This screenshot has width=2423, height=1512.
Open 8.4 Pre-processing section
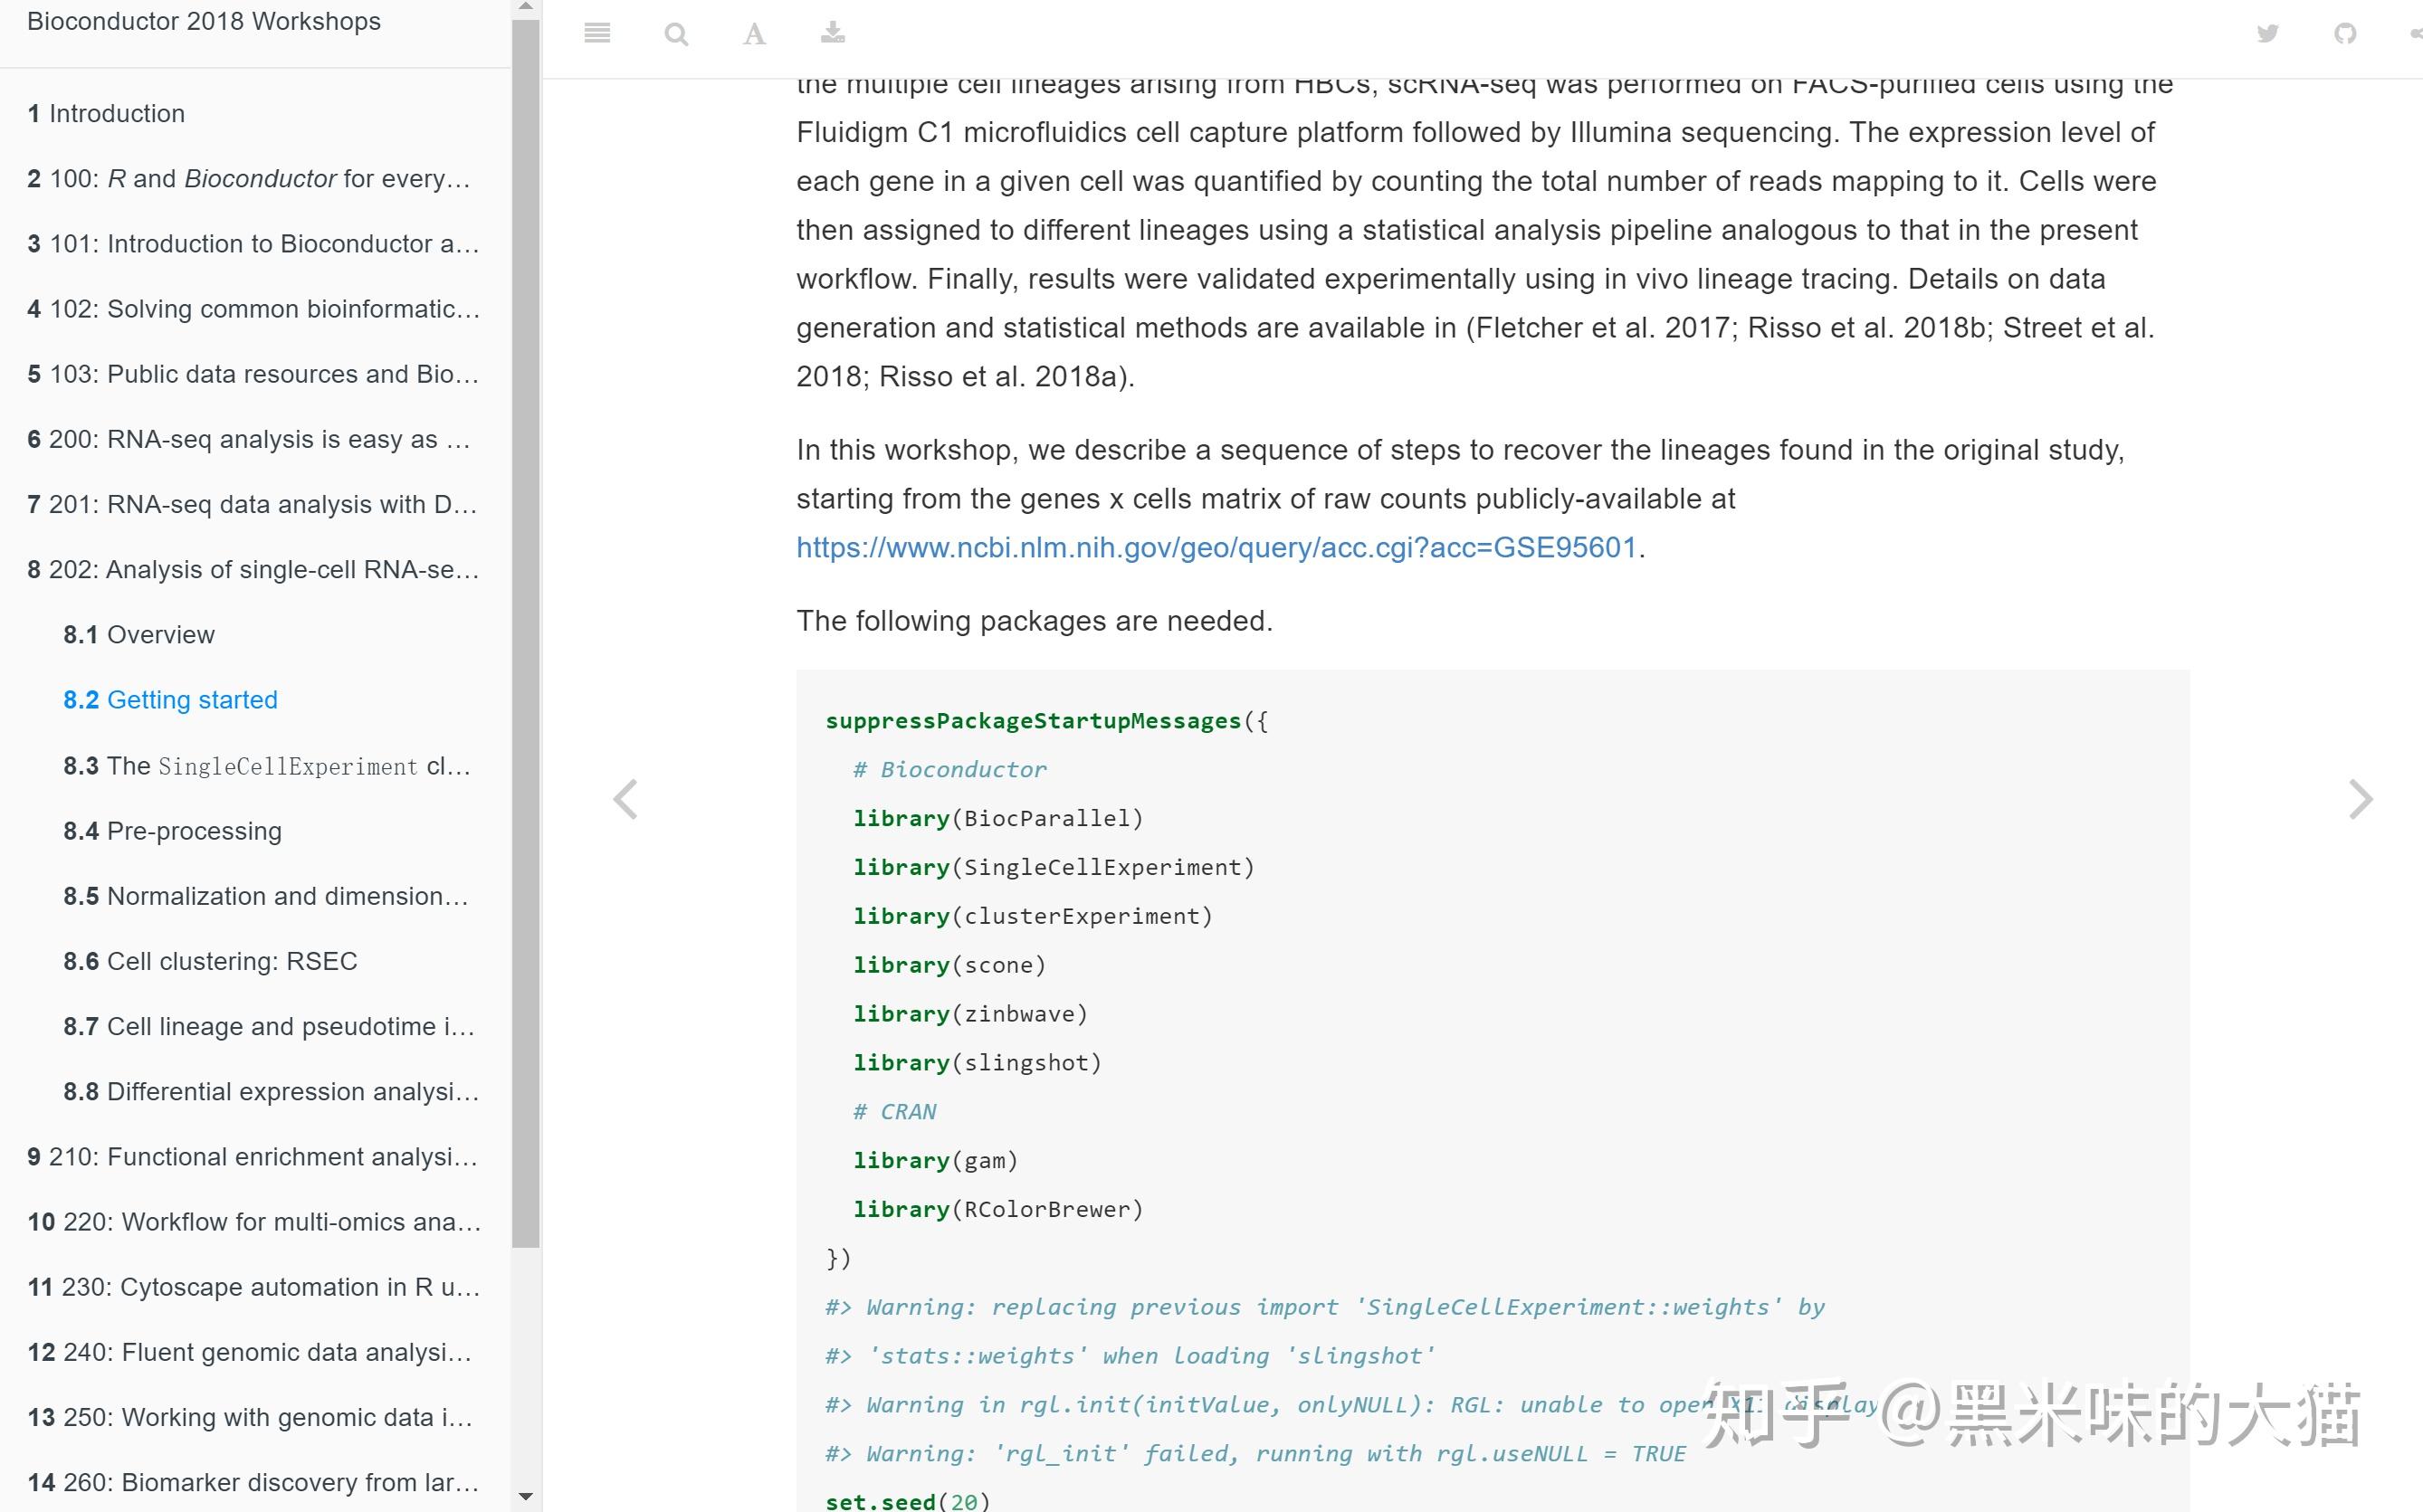point(172,831)
